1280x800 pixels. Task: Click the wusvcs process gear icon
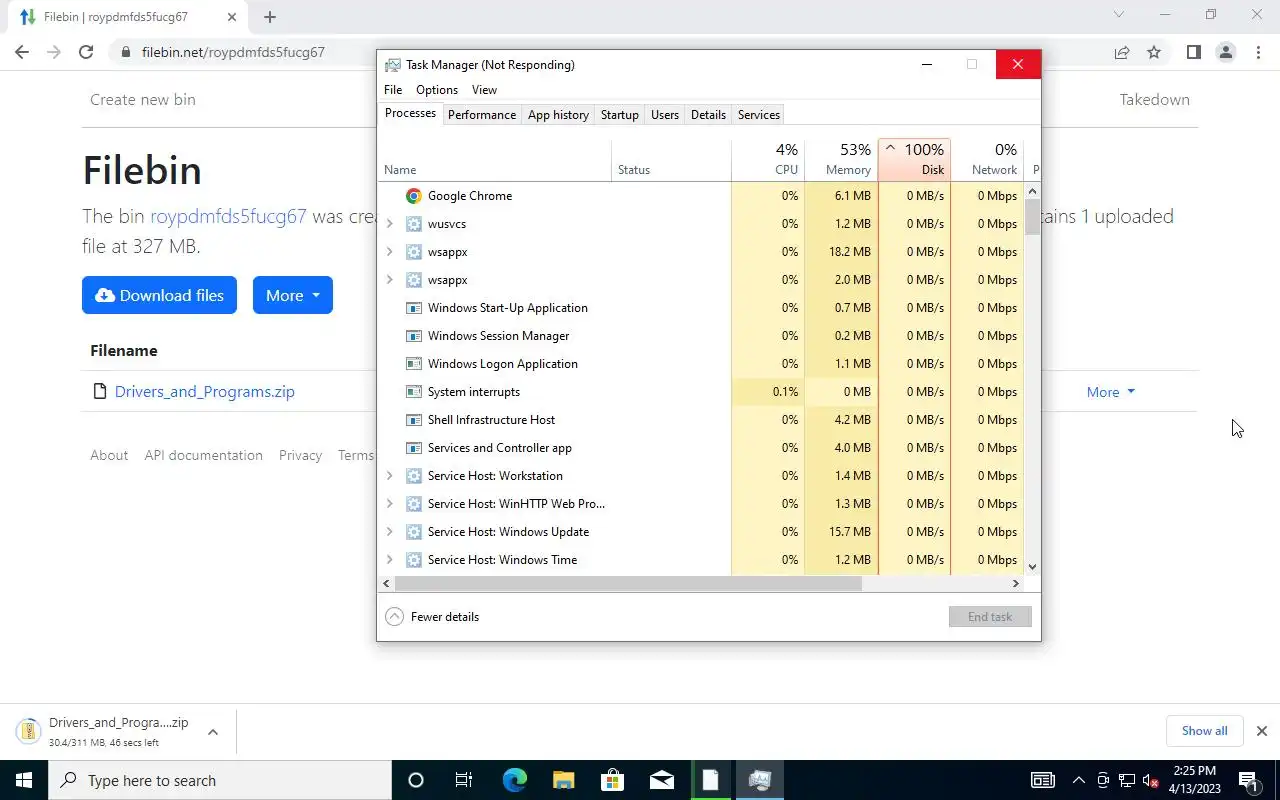pos(413,224)
